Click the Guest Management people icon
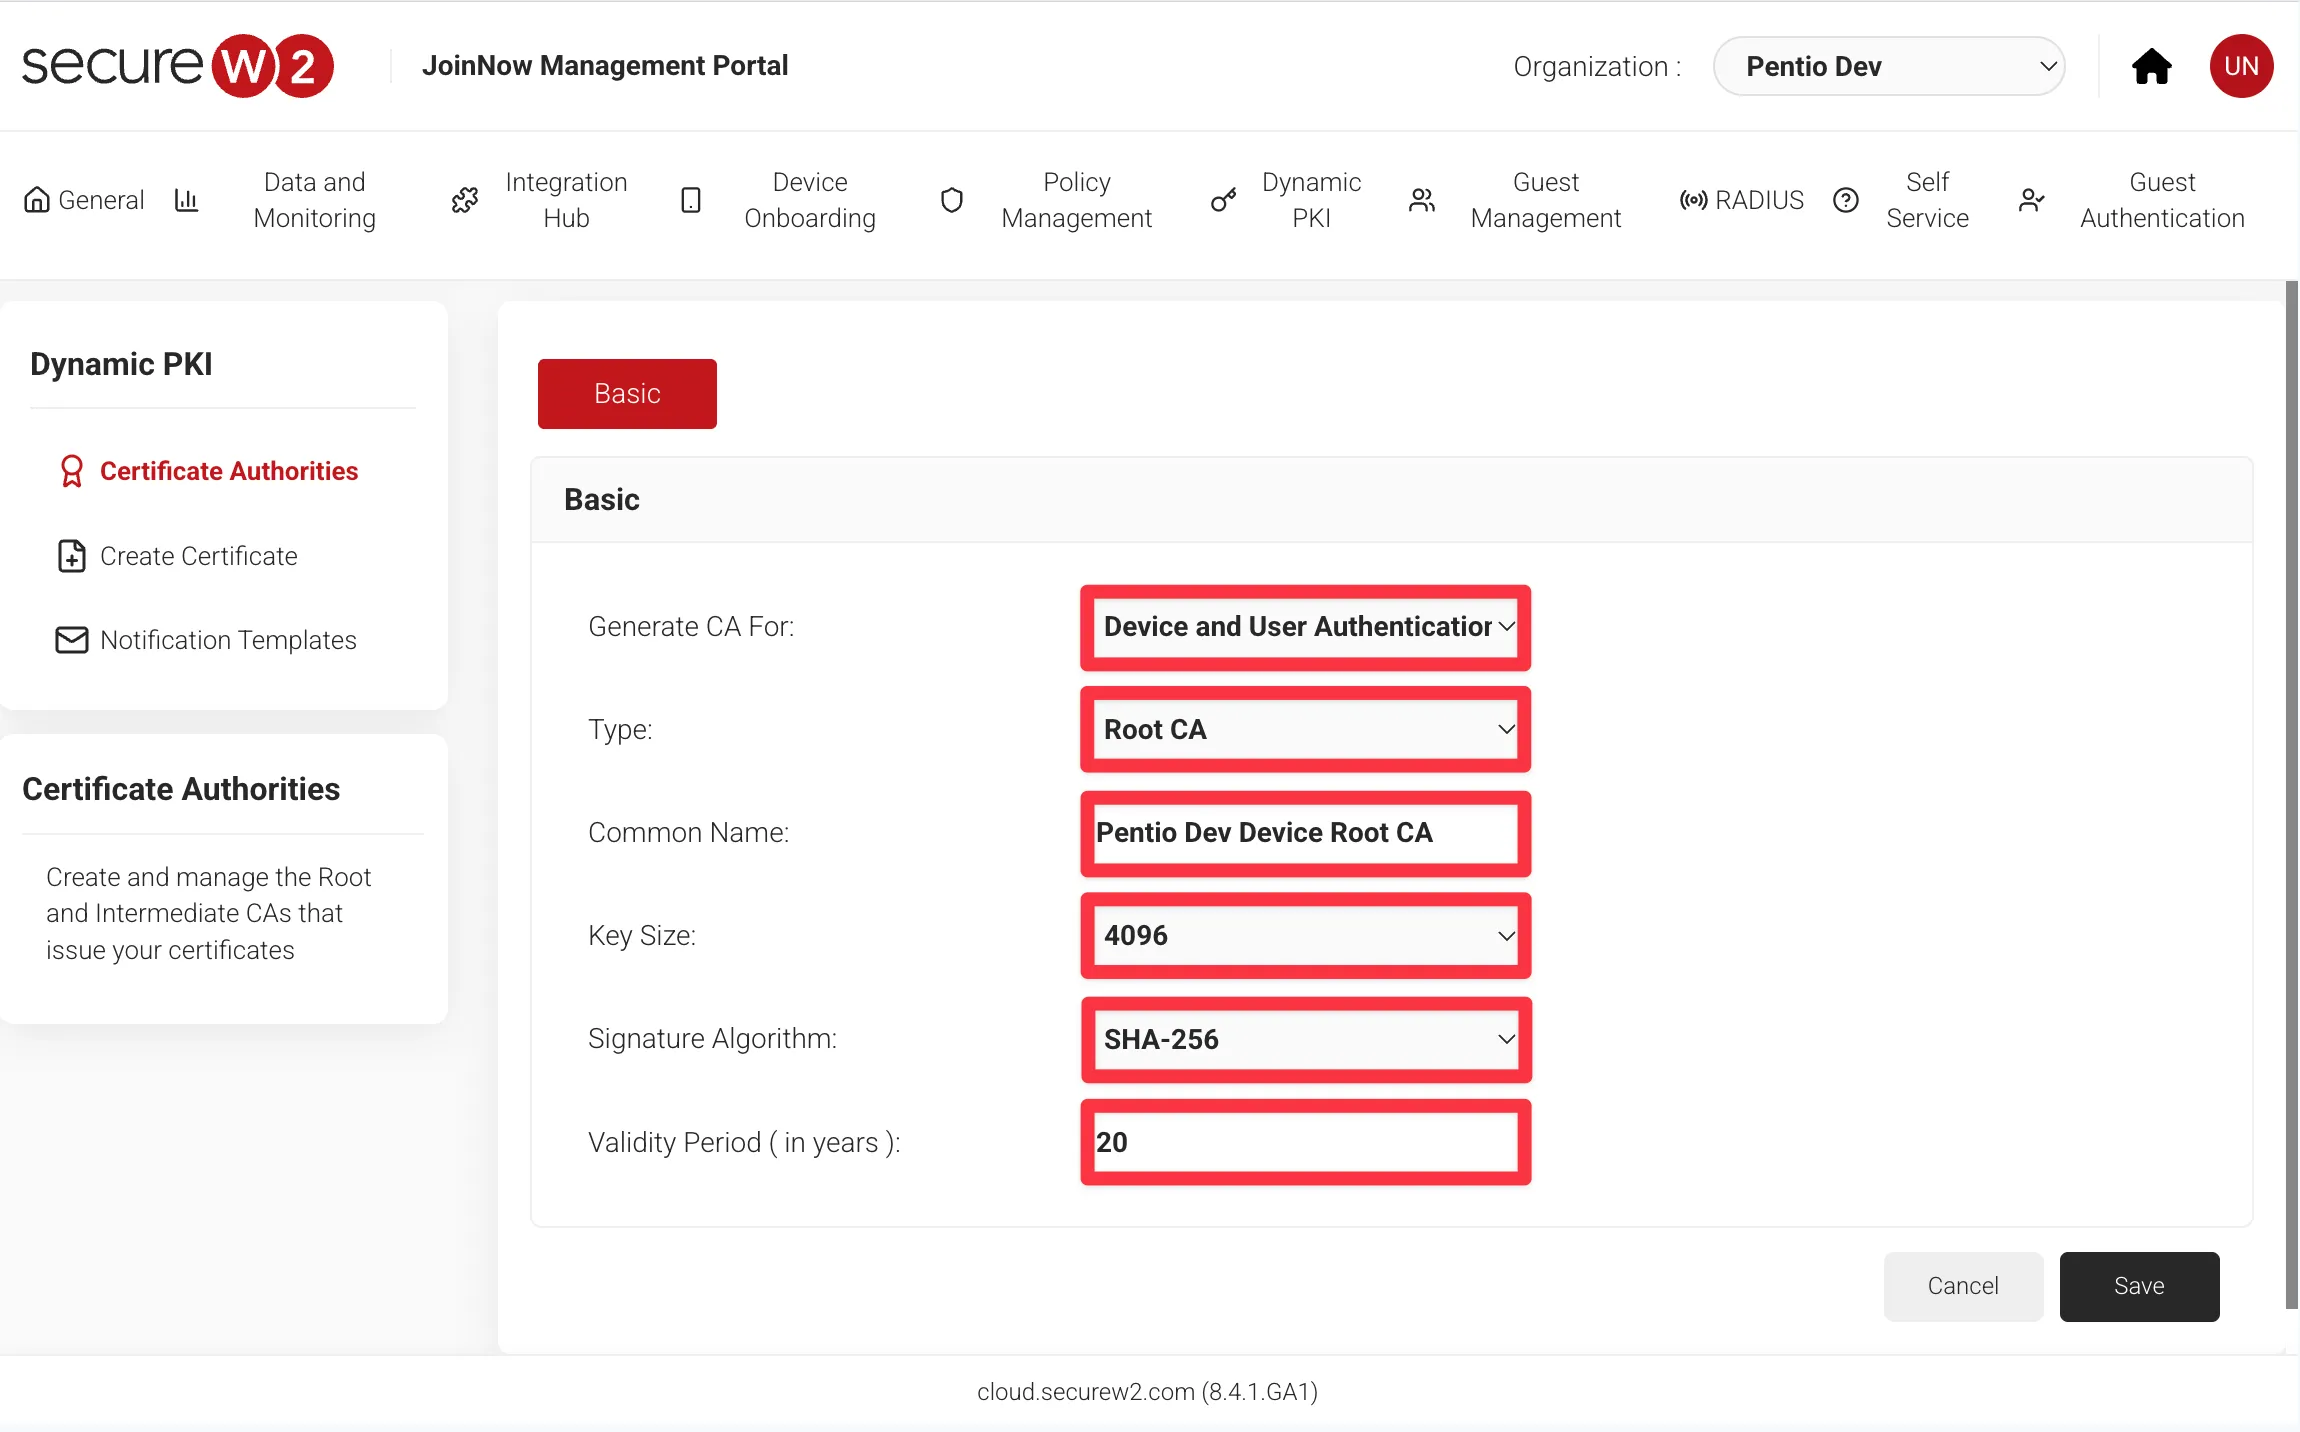This screenshot has height=1432, width=2300. pos(1422,200)
